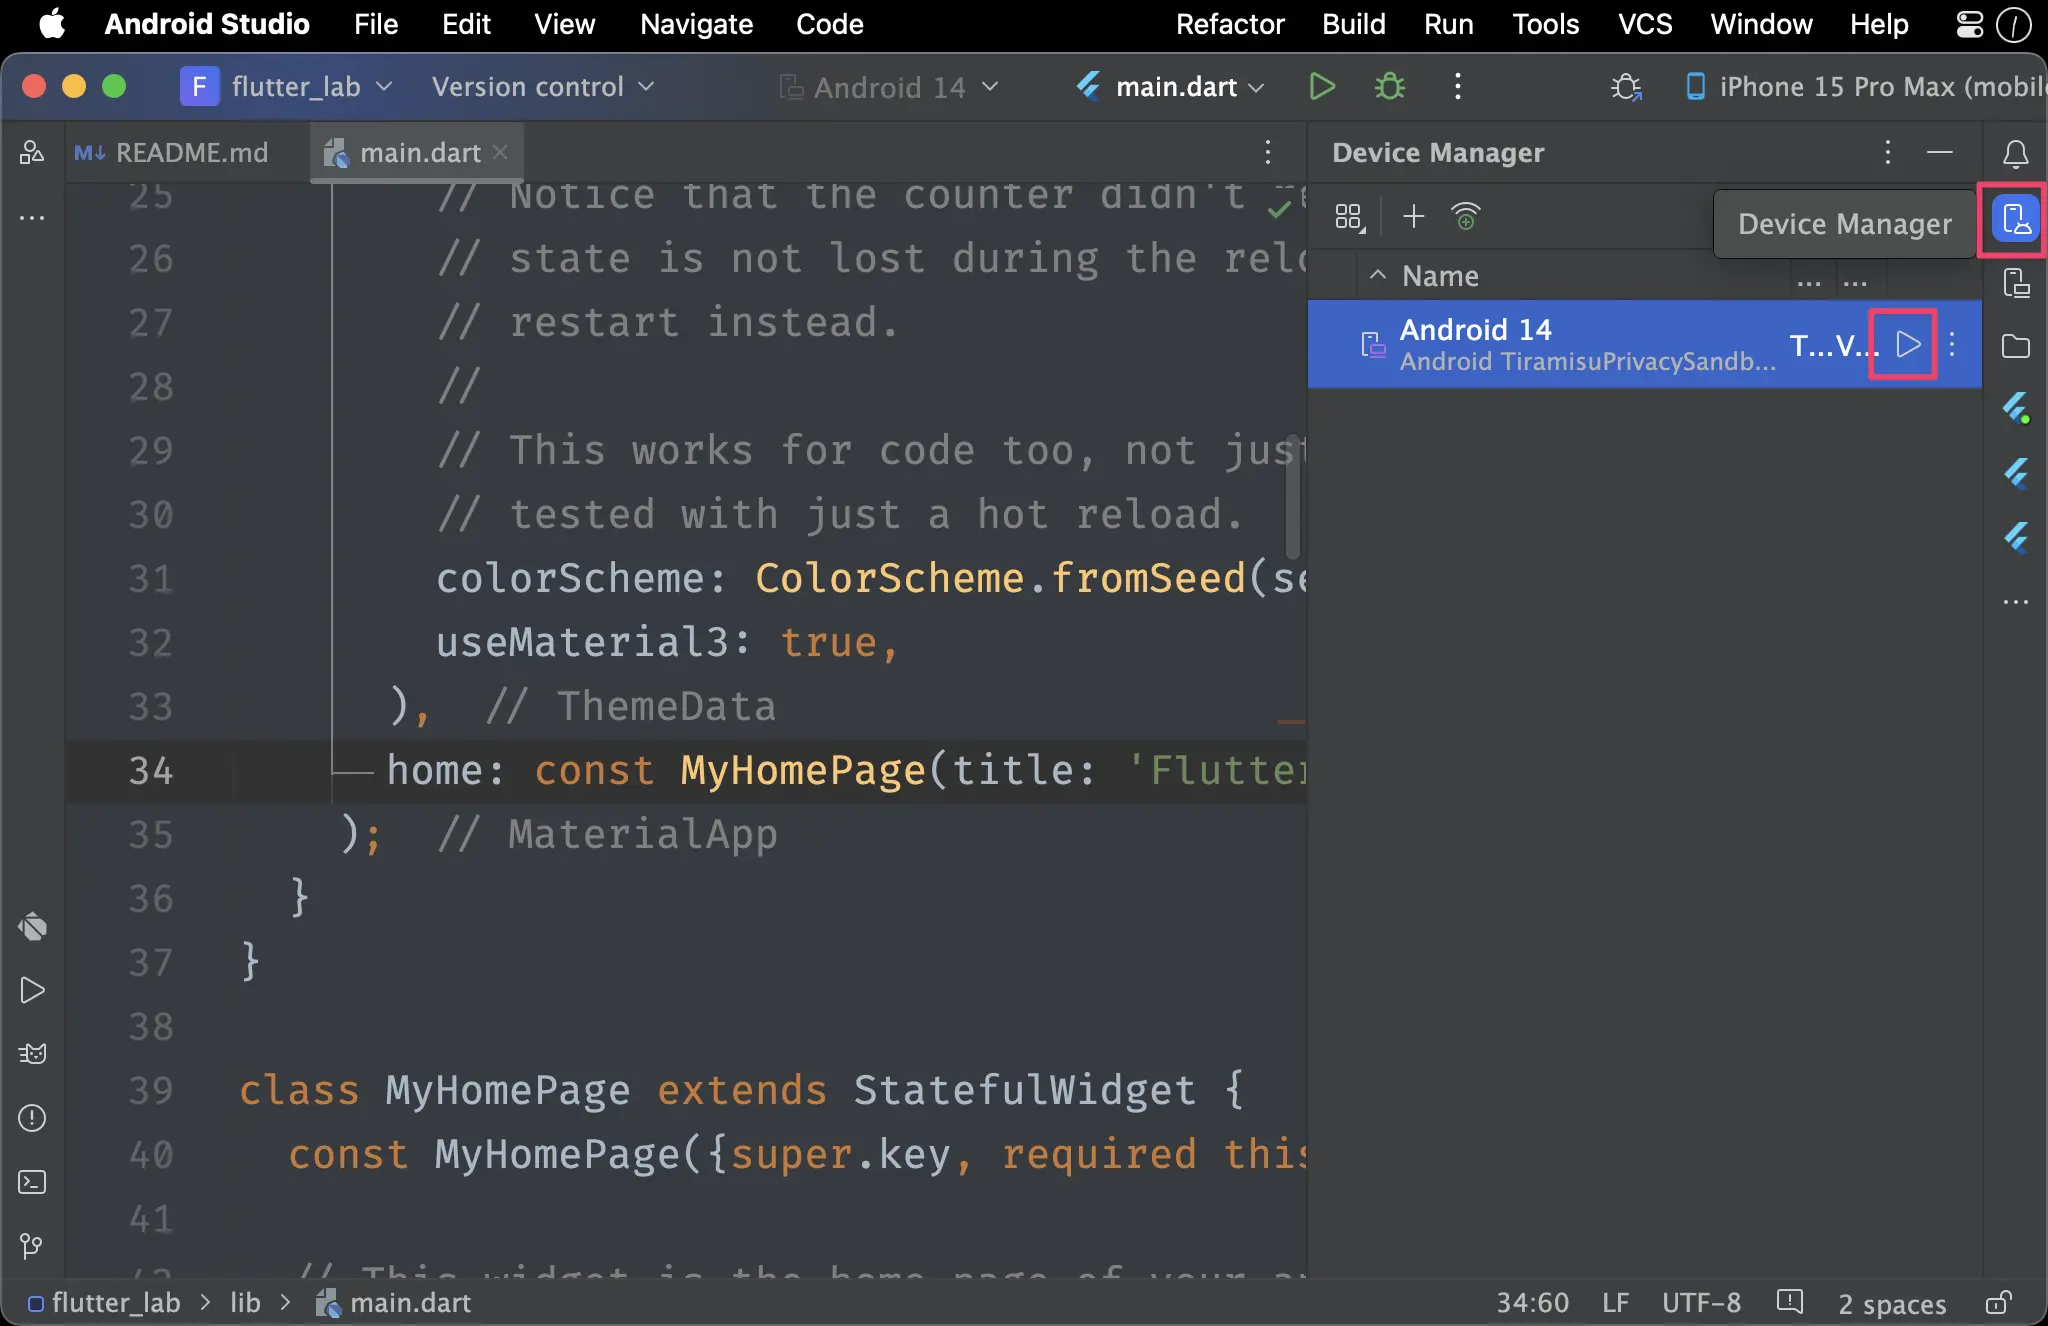The height and width of the screenshot is (1326, 2048).
Task: Open Problems tool window icon
Action: tap(32, 1118)
